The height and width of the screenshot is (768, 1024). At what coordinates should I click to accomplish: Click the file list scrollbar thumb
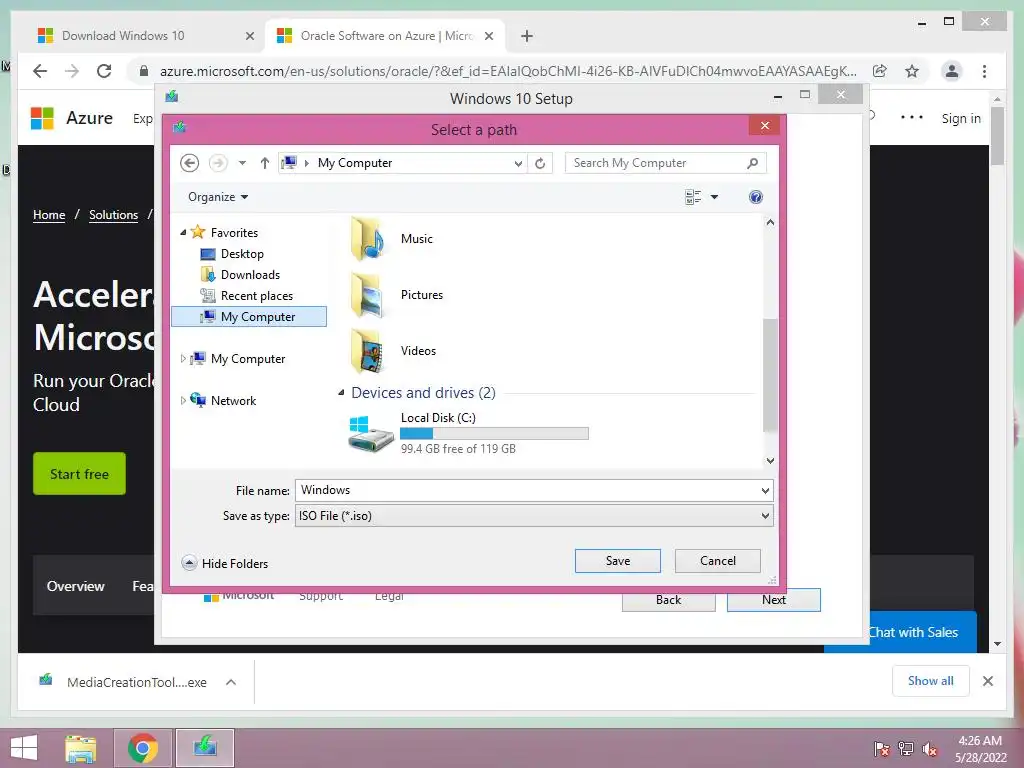tap(770, 376)
